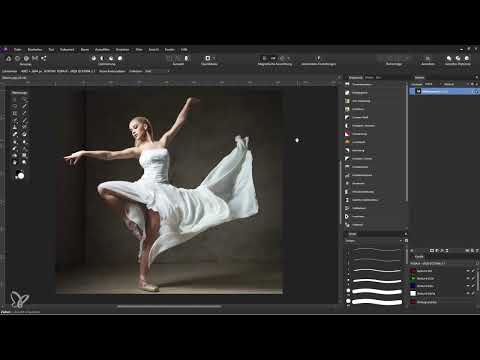The height and width of the screenshot is (360, 480).
Task: Select the highlighted layer in Ebenen panel
Action: 444,91
